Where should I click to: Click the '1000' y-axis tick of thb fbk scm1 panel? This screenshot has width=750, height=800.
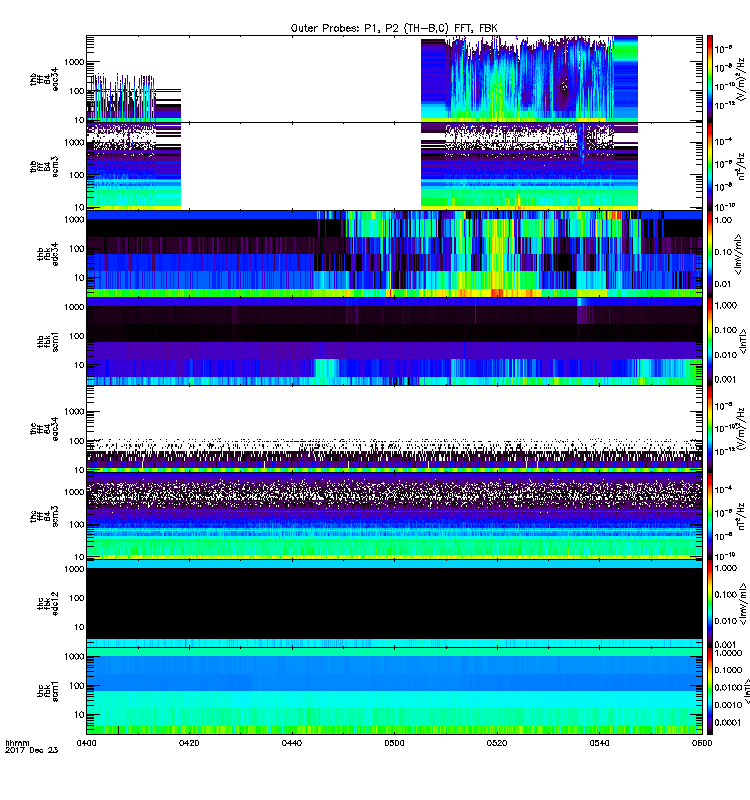[74, 307]
